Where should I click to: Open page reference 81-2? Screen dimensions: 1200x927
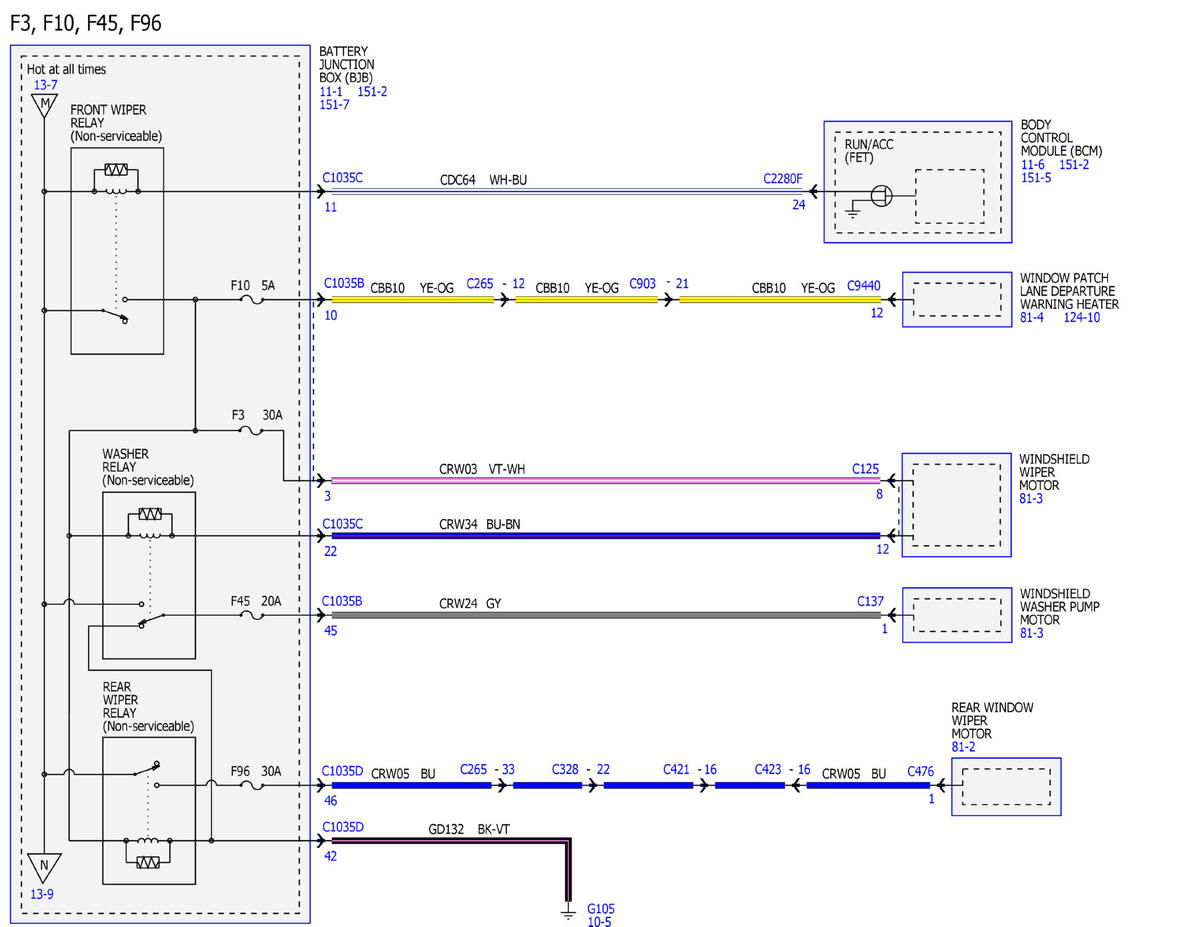[965, 746]
